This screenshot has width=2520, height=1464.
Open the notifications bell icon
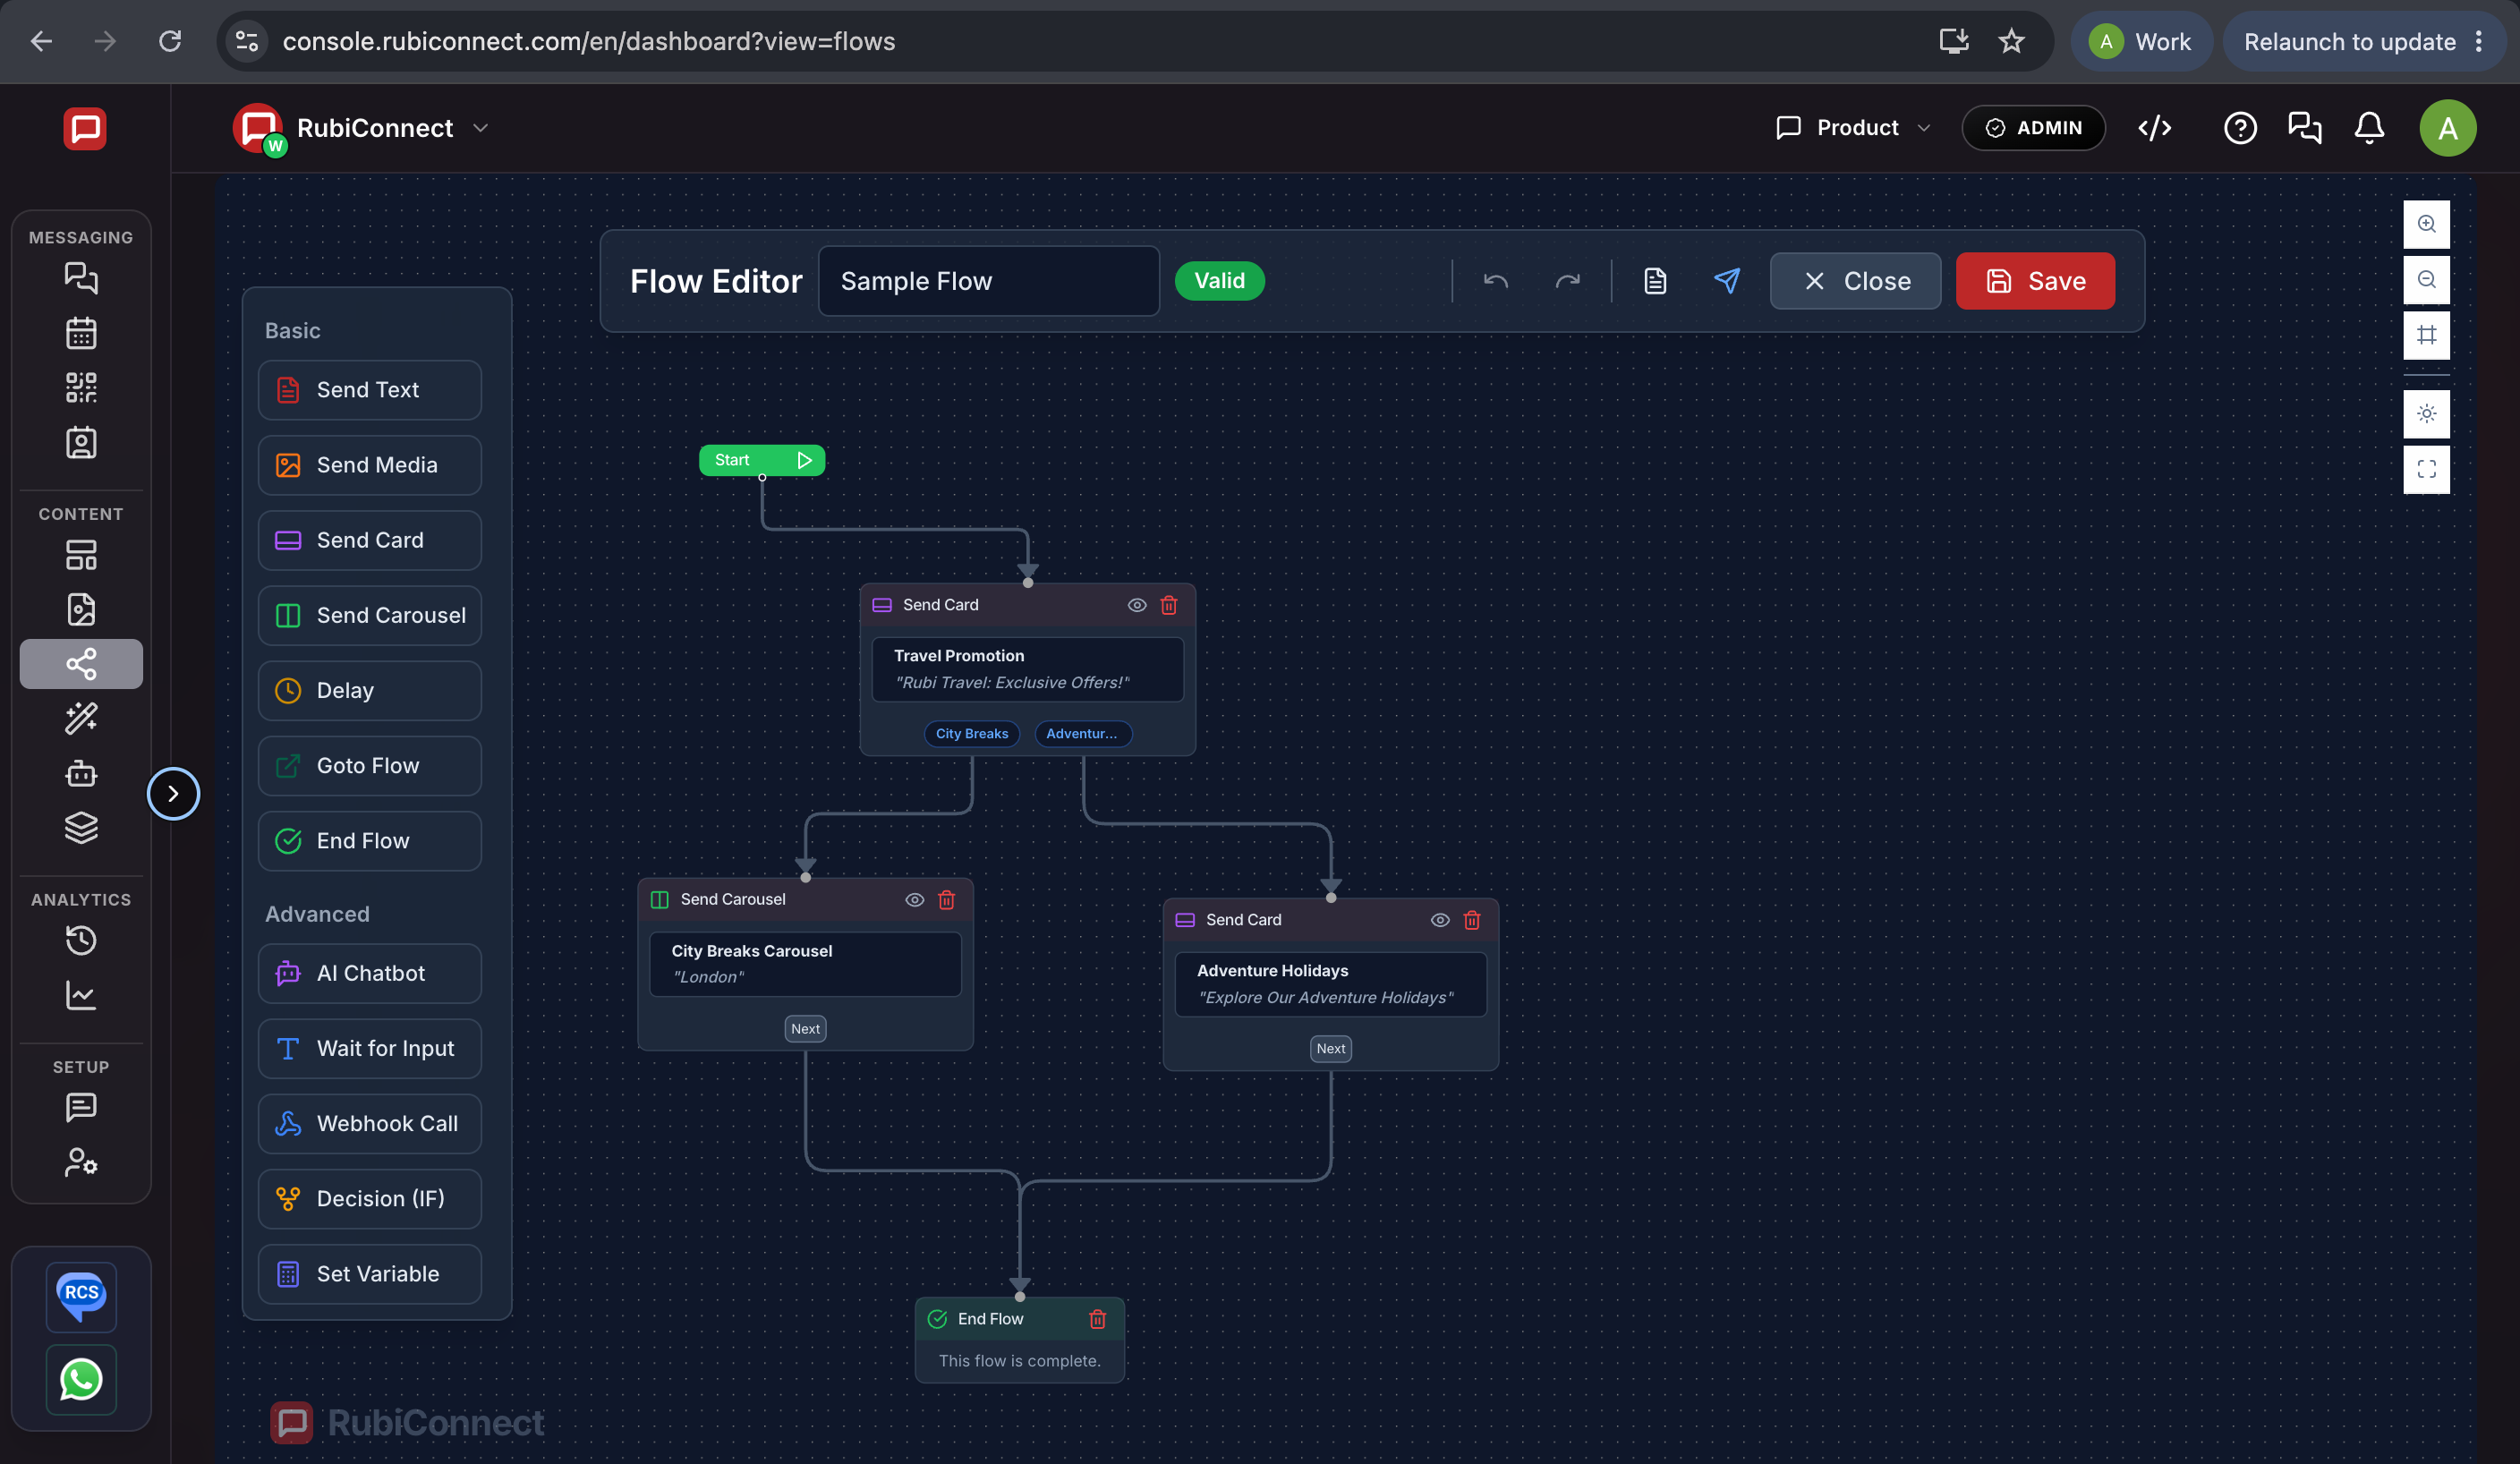(x=2369, y=128)
